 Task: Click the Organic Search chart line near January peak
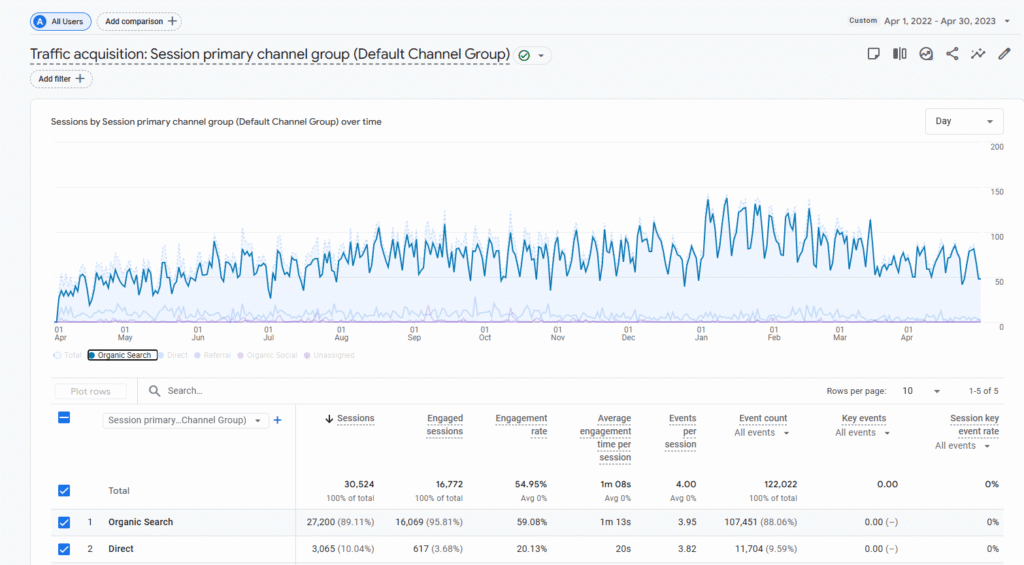708,199
